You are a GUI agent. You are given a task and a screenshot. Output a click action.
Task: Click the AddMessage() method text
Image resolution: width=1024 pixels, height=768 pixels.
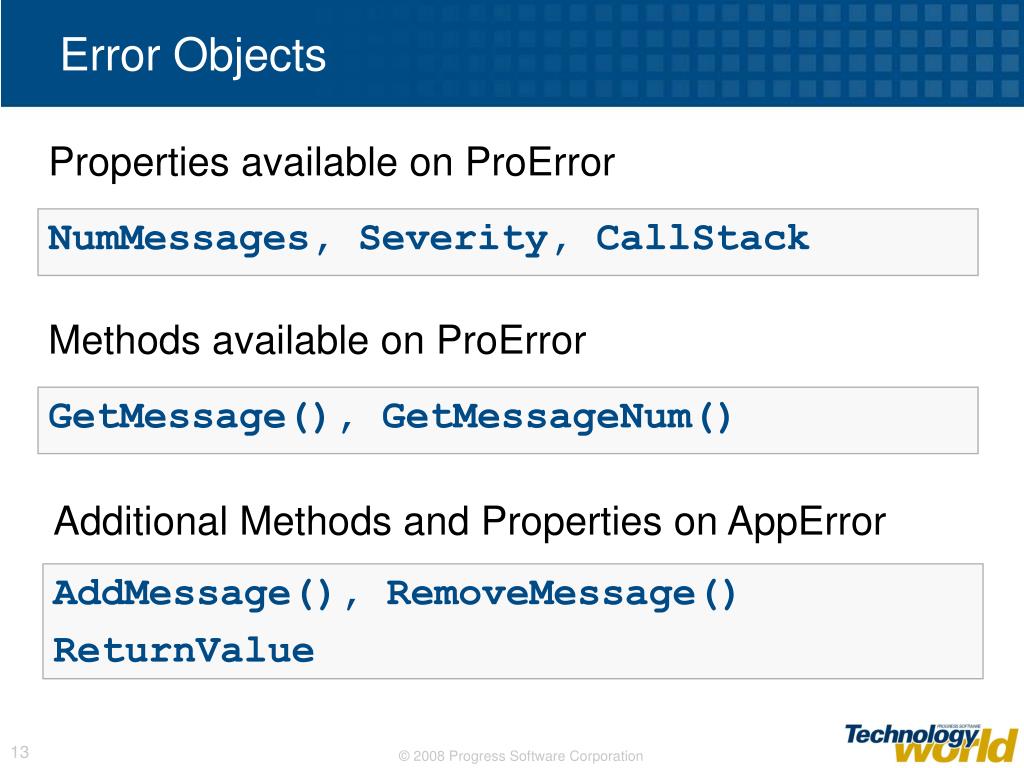(193, 594)
